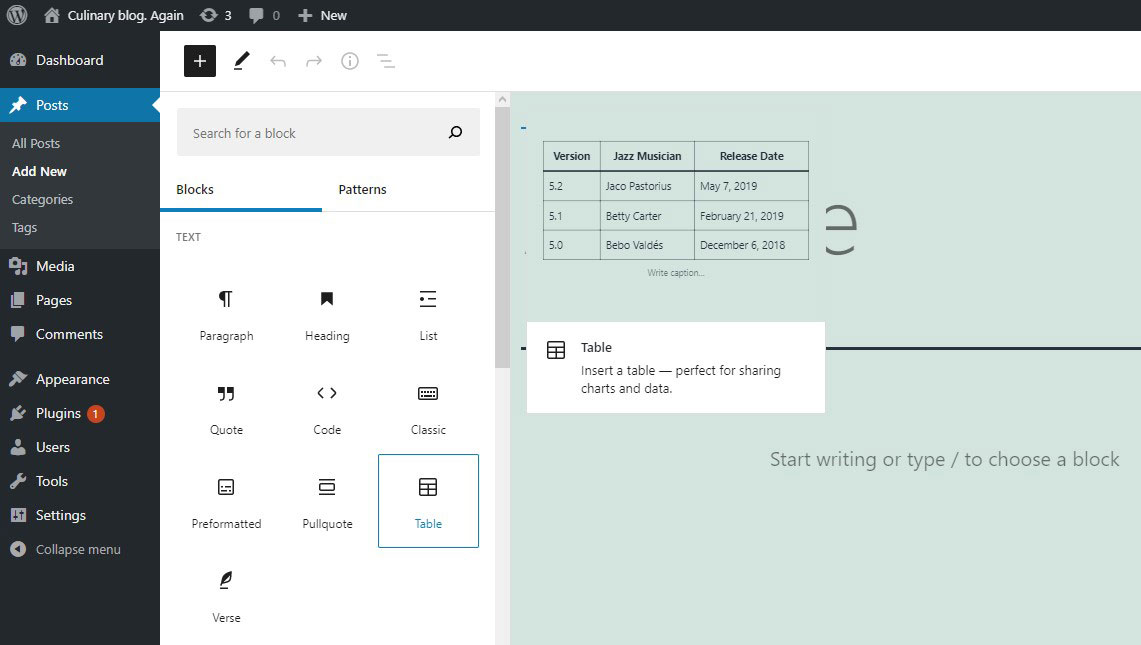Click the block search magnifier icon
Image resolution: width=1141 pixels, height=645 pixels.
point(456,132)
